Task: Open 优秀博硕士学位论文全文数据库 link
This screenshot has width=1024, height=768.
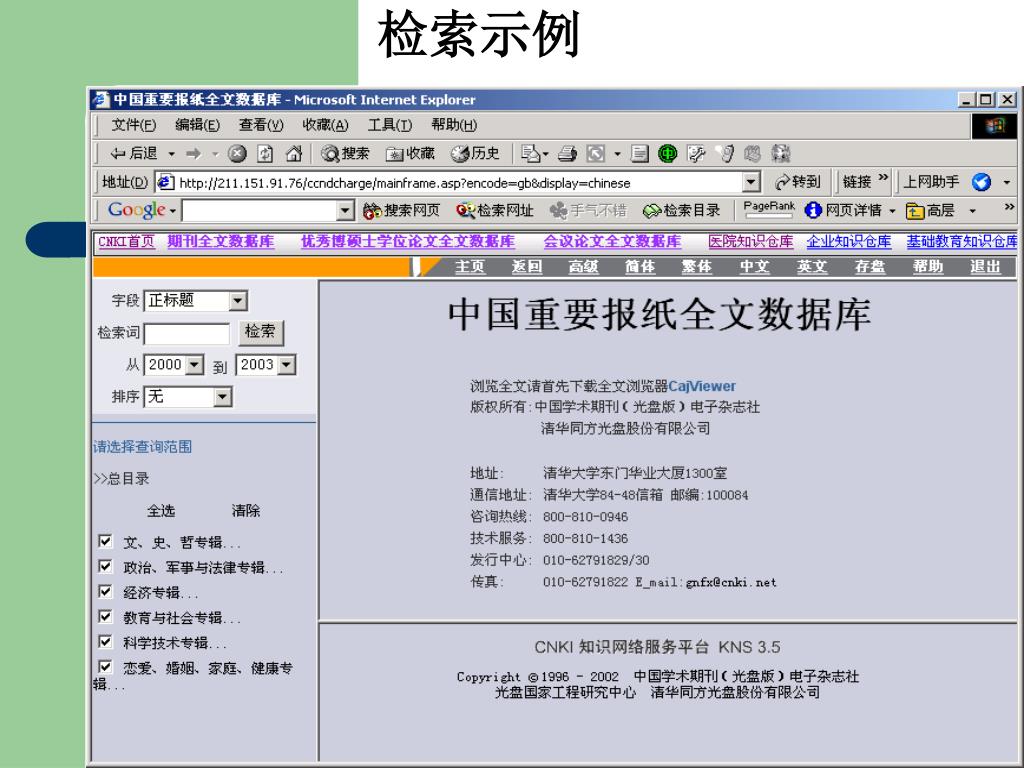Action: [408, 242]
